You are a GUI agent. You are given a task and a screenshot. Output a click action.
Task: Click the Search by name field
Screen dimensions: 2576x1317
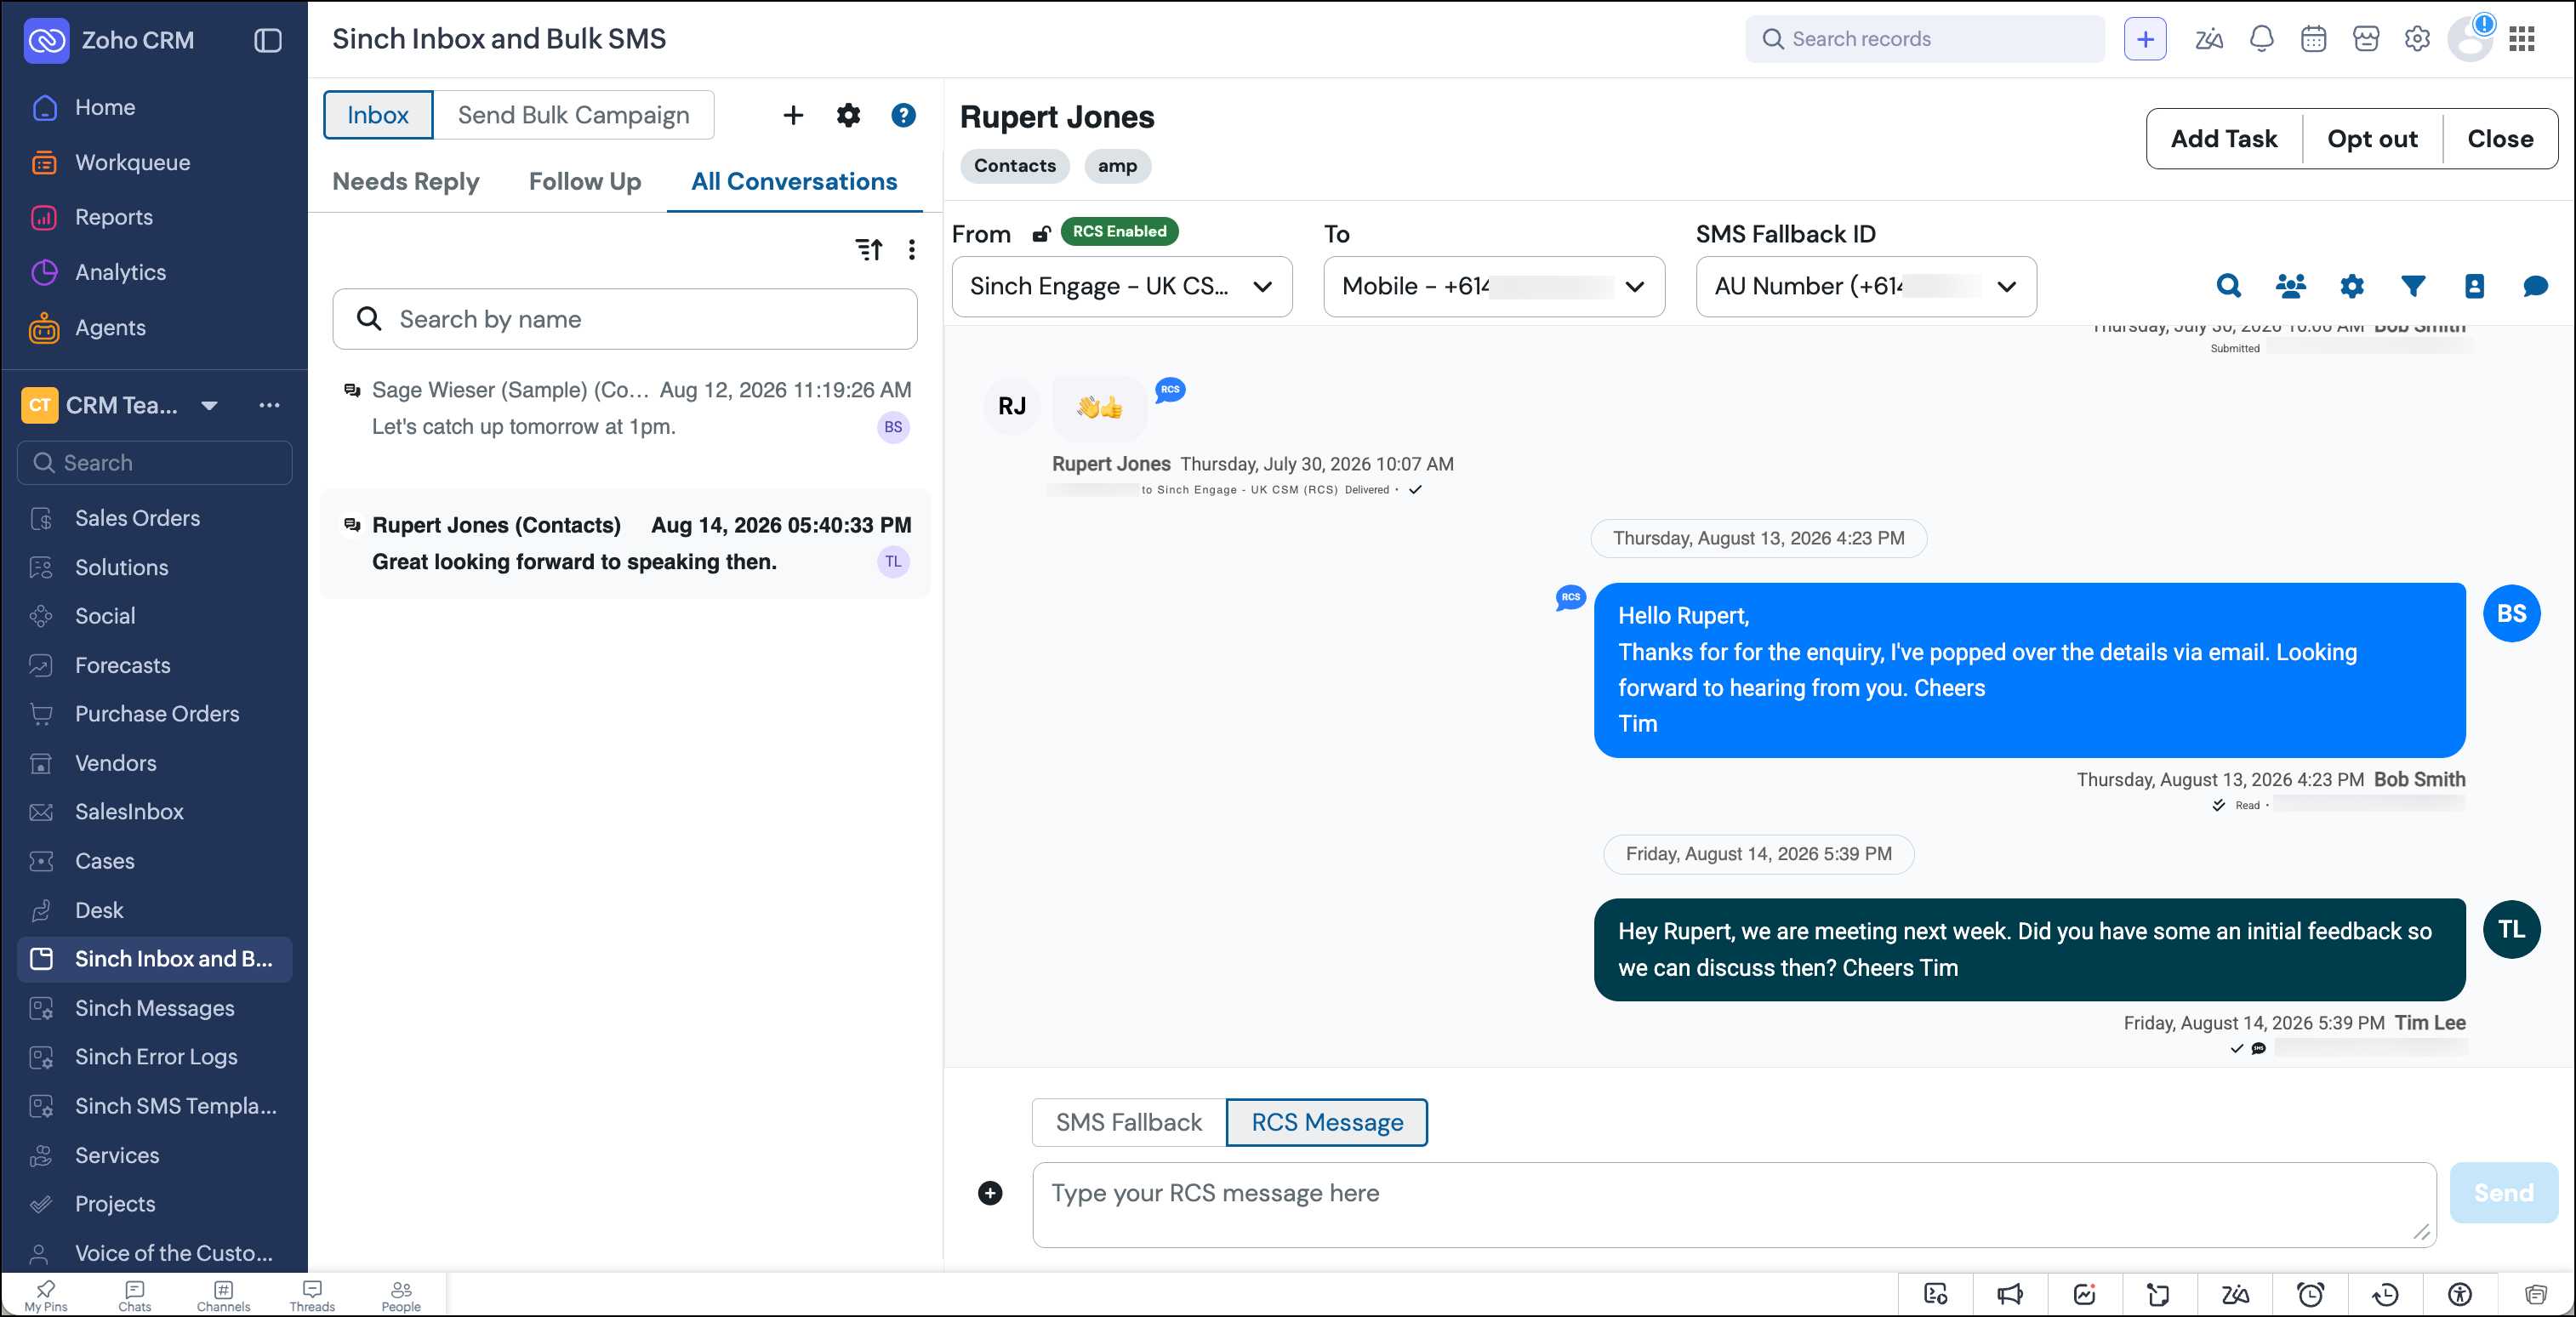point(625,319)
